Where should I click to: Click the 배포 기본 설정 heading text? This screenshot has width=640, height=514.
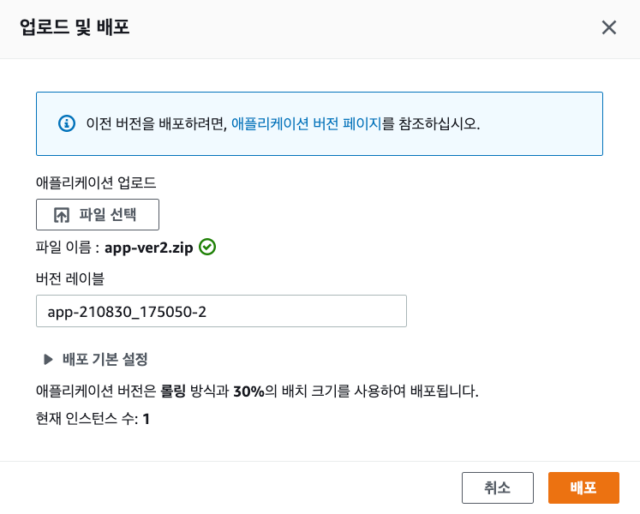pos(105,359)
